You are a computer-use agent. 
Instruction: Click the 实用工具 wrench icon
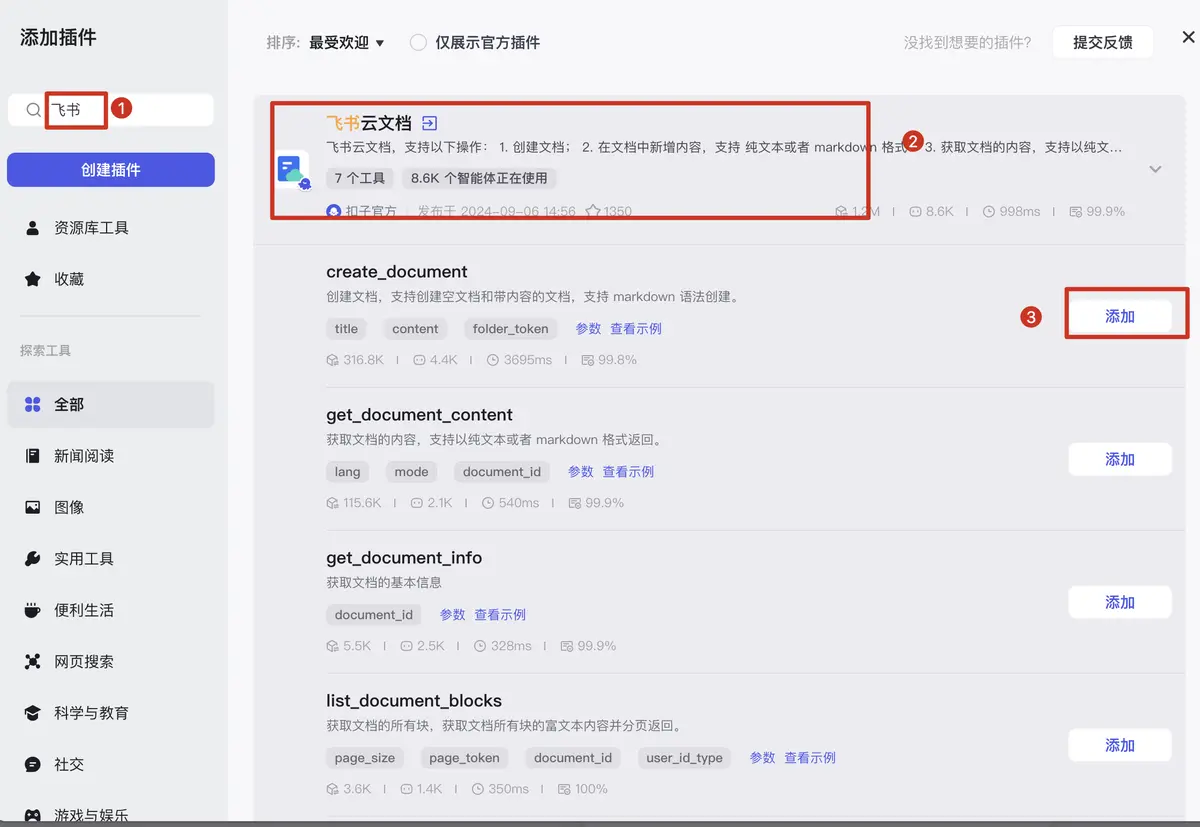33,559
